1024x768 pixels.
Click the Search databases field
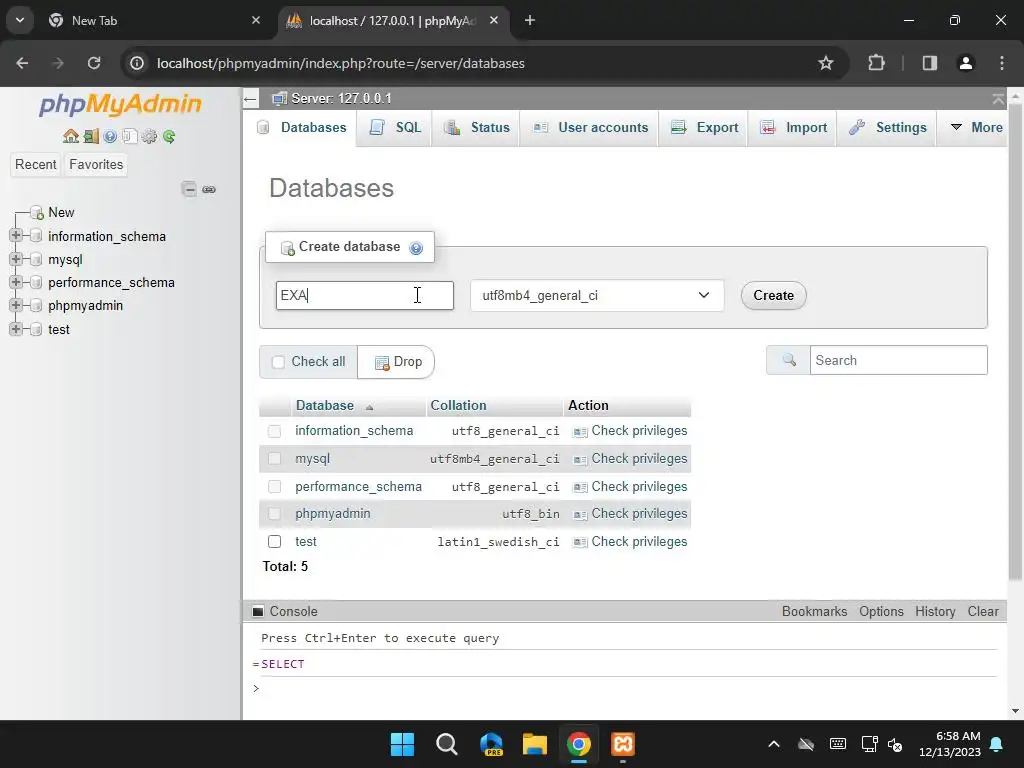[899, 360]
